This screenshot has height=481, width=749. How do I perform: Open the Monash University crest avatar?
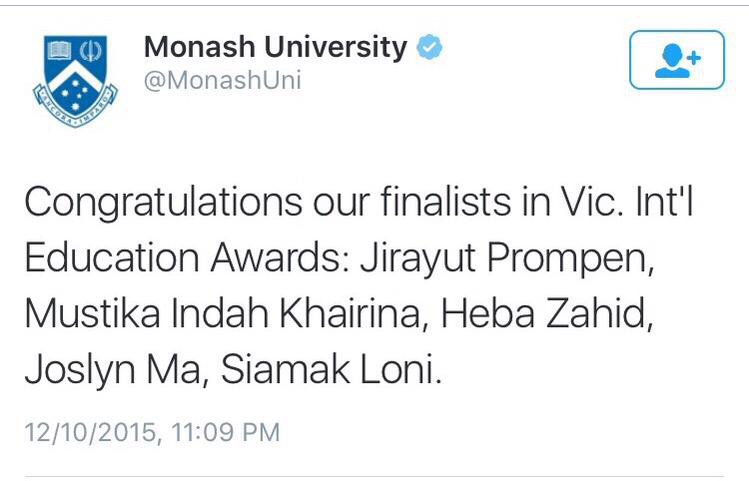coord(75,81)
